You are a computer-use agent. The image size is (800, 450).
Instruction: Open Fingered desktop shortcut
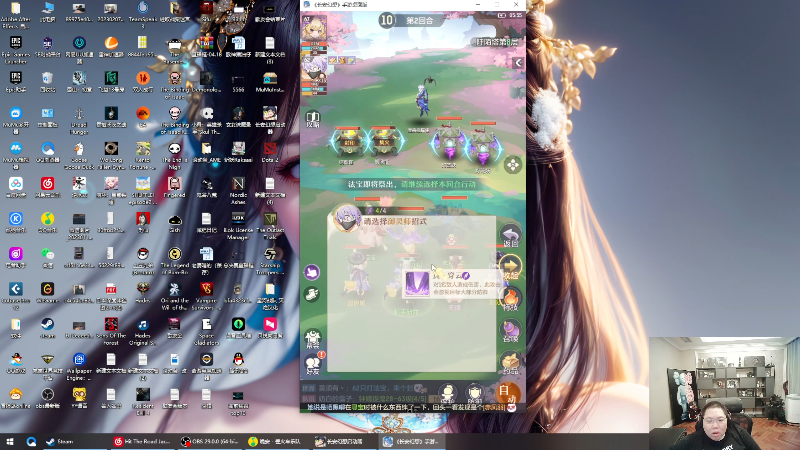(x=174, y=187)
